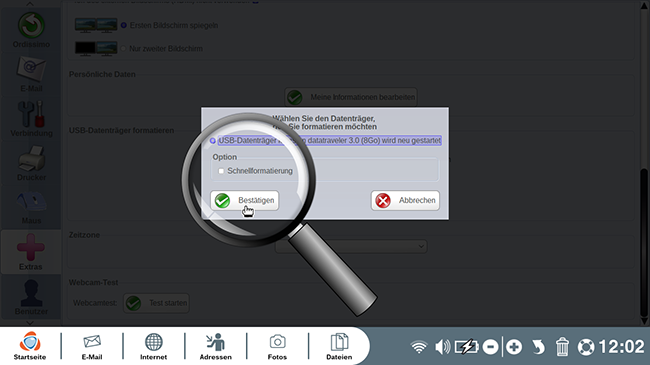This screenshot has height=365, width=650.
Task: Click the scrollbar down arrow
Action: (644, 320)
